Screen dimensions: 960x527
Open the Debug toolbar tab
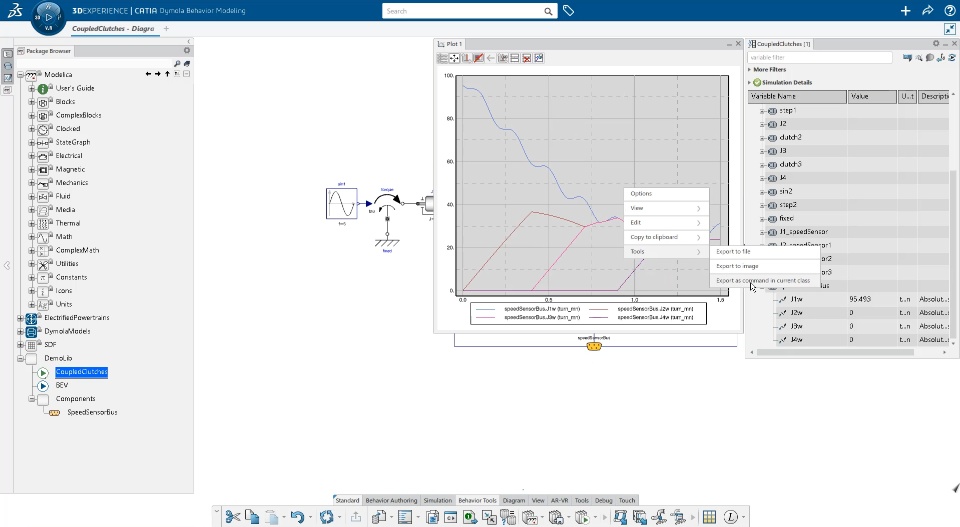(604, 500)
